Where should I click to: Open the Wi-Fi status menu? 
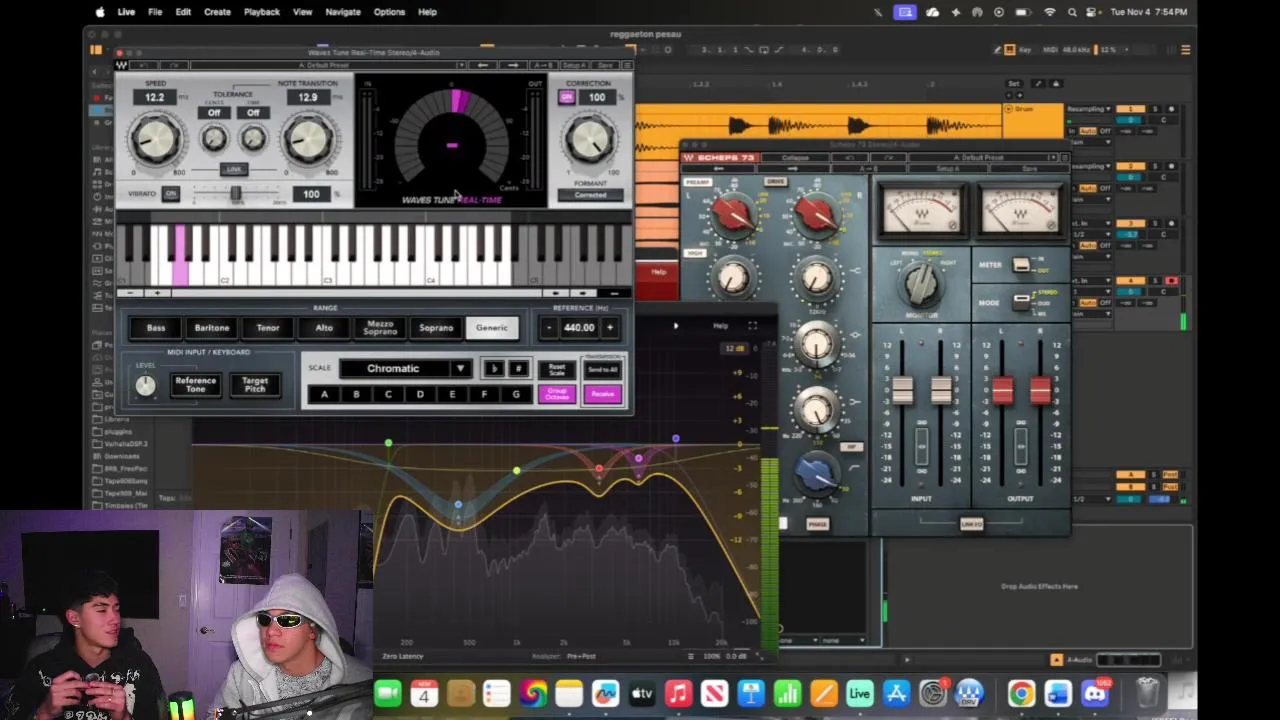point(1049,12)
